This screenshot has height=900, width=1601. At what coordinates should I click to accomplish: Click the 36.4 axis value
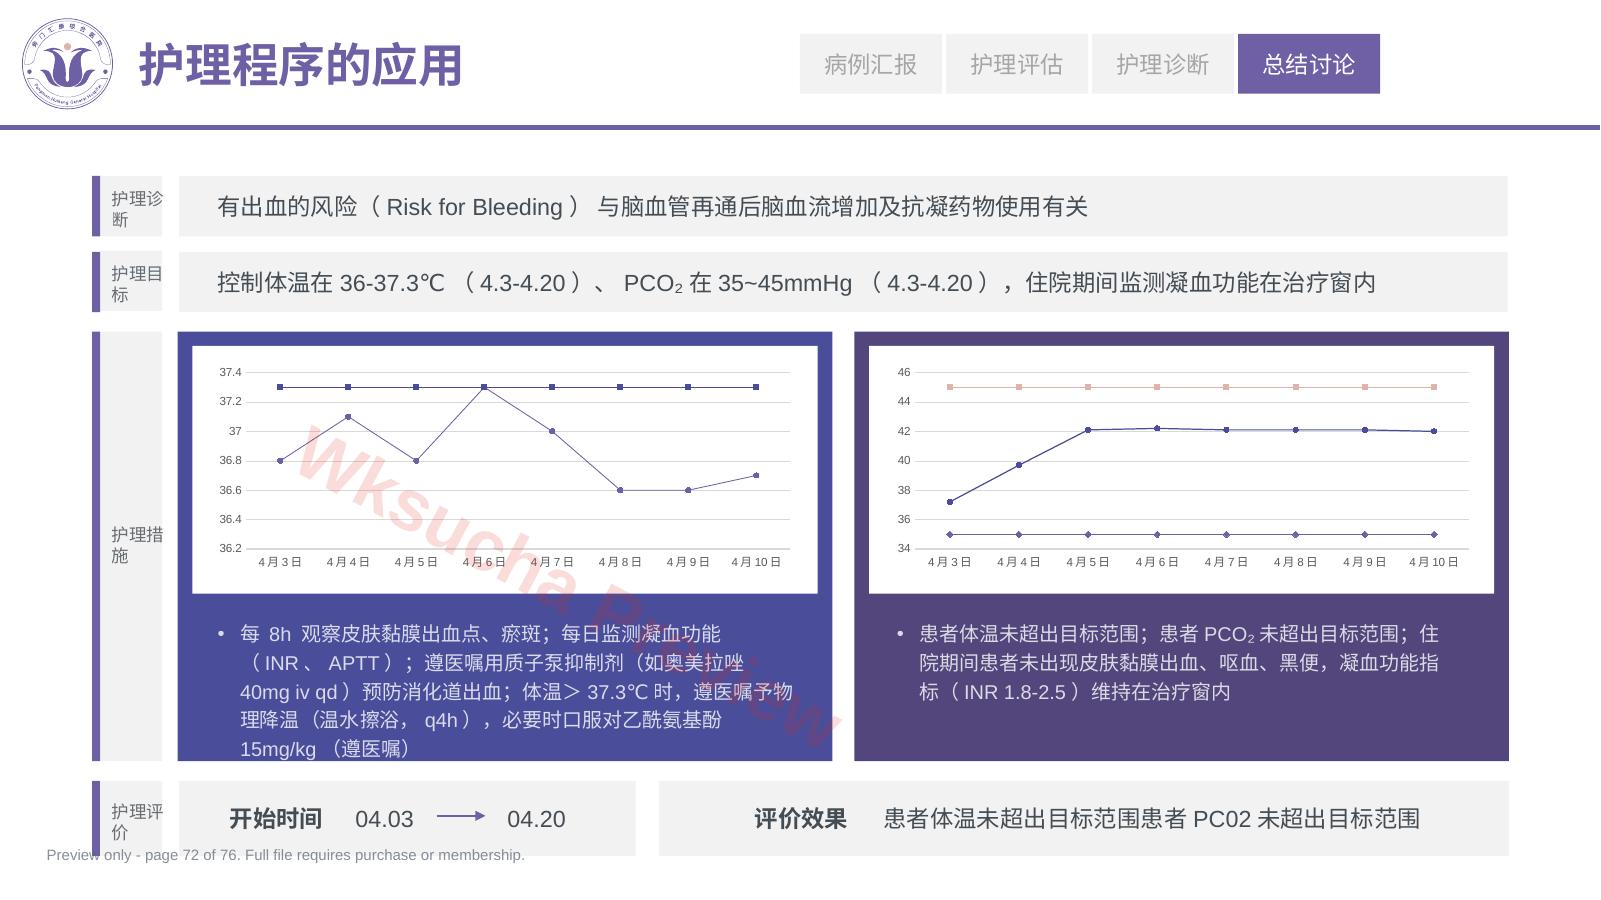point(230,519)
